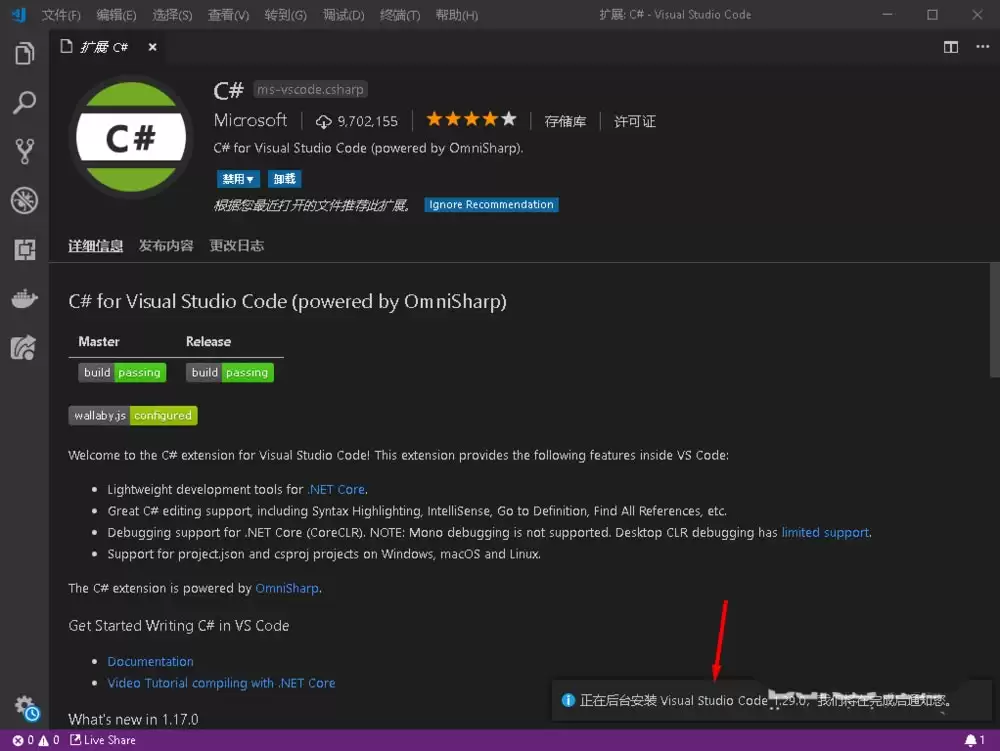Image resolution: width=1000 pixels, height=751 pixels.
Task: Open the Docker panel from the sidebar
Action: 24,297
